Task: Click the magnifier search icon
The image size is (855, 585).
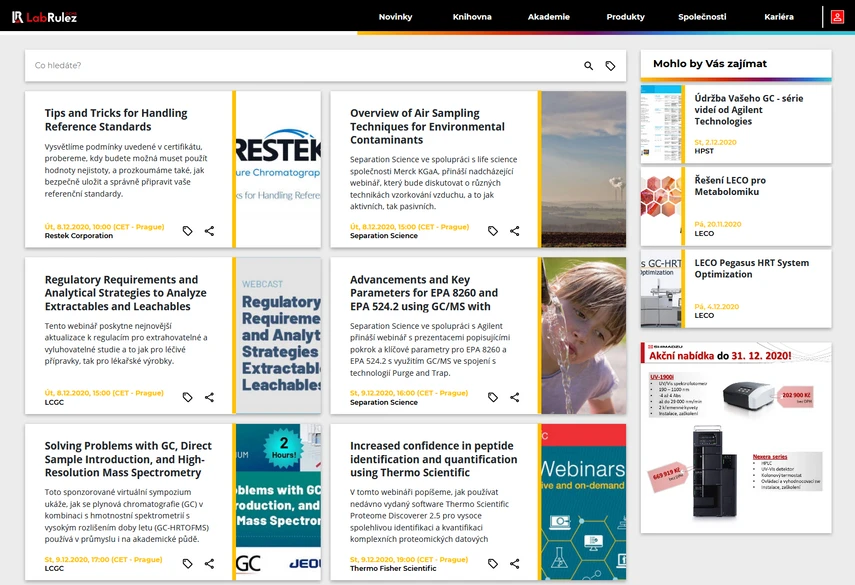Action: 588,64
